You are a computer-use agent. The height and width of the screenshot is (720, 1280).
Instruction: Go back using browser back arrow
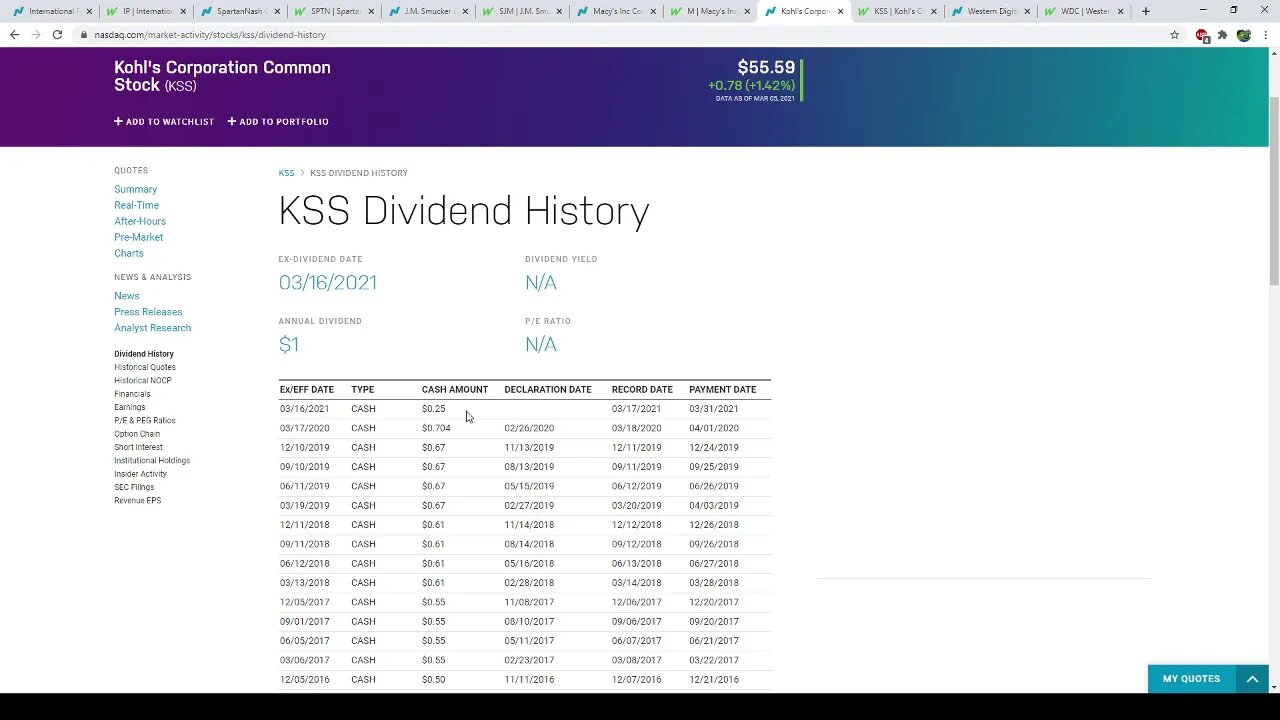click(x=14, y=34)
